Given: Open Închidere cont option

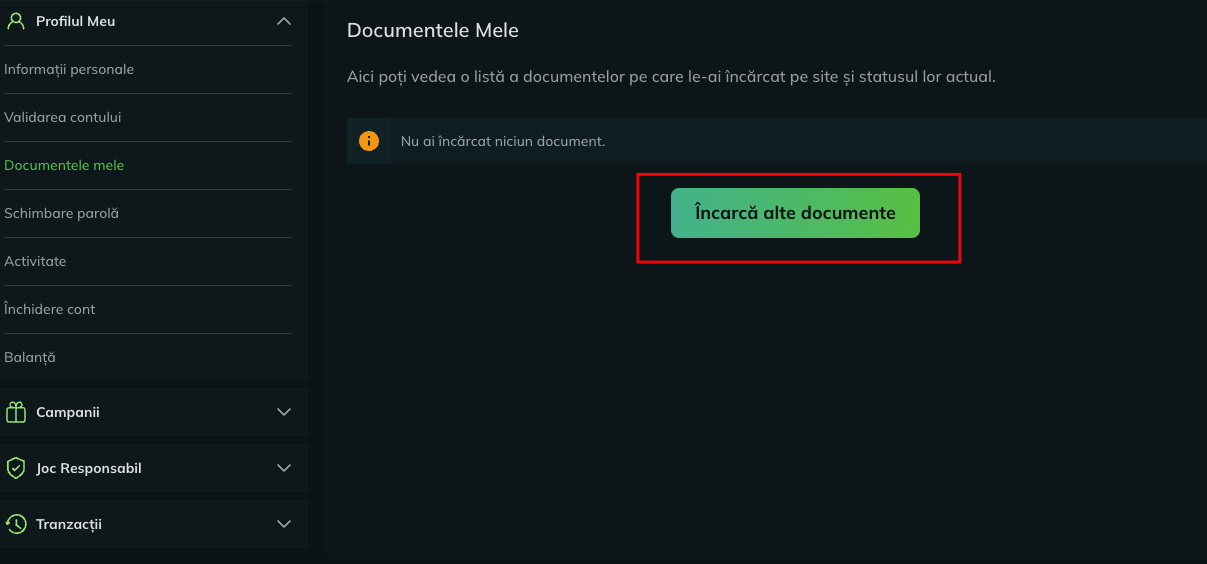Looking at the screenshot, I should click(x=50, y=309).
